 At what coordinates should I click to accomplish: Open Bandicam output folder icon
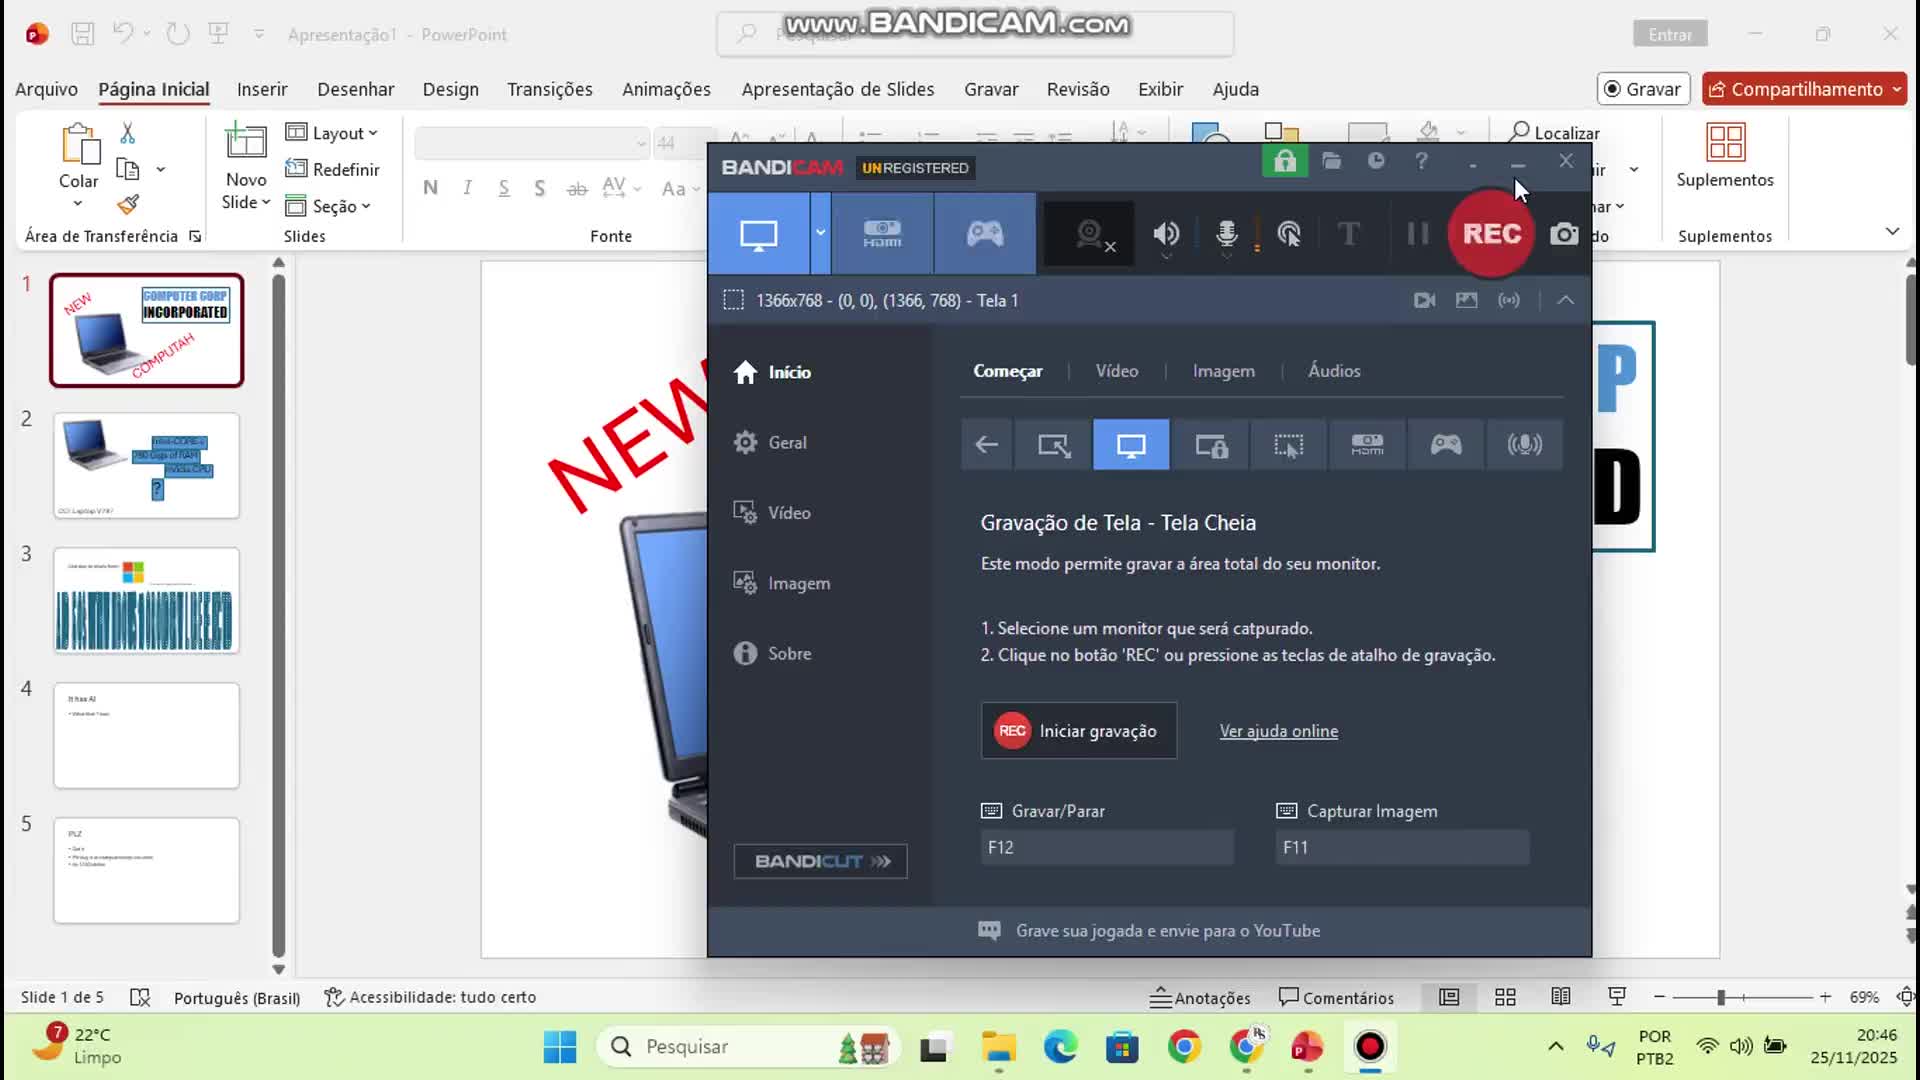tap(1331, 161)
